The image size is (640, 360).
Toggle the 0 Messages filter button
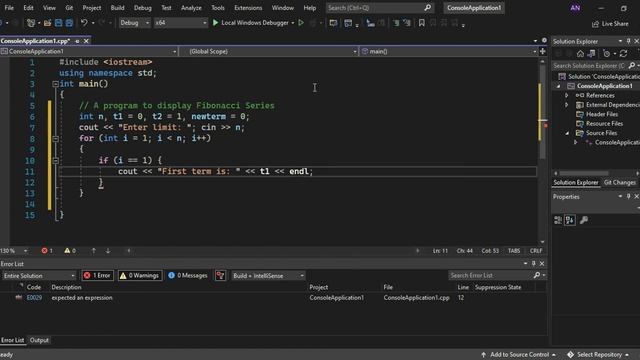pos(188,276)
